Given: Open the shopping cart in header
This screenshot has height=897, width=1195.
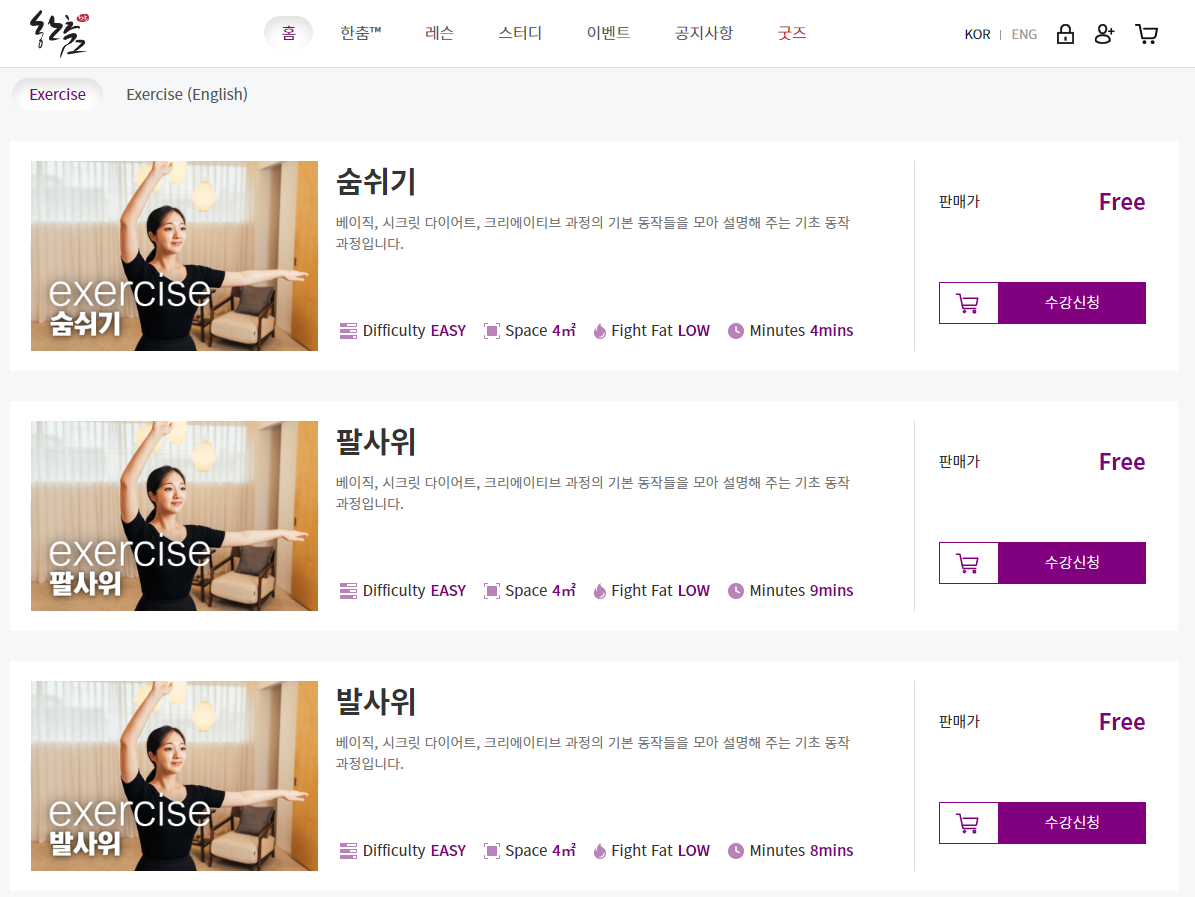Looking at the screenshot, I should click(1146, 34).
